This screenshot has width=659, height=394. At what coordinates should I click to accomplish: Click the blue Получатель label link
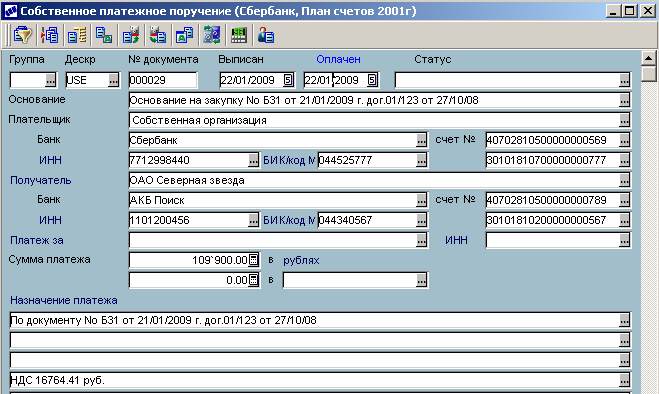point(41,180)
